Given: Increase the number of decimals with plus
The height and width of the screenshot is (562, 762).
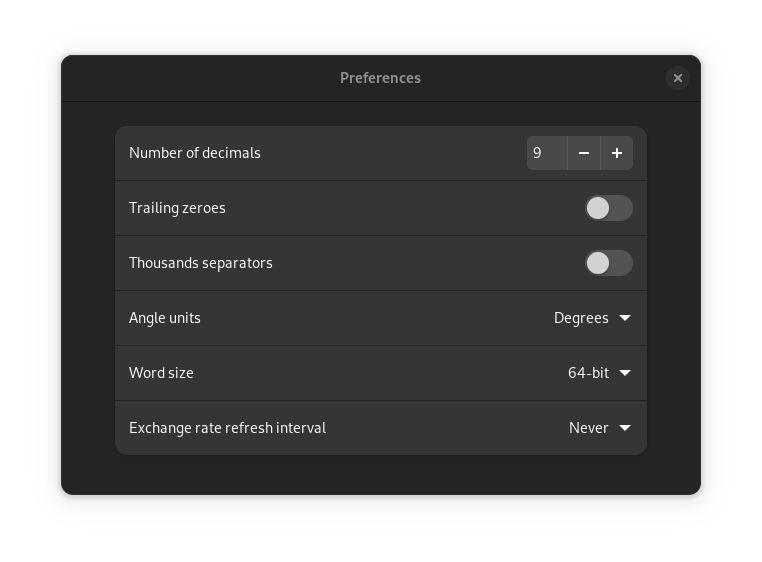Looking at the screenshot, I should [x=617, y=153].
